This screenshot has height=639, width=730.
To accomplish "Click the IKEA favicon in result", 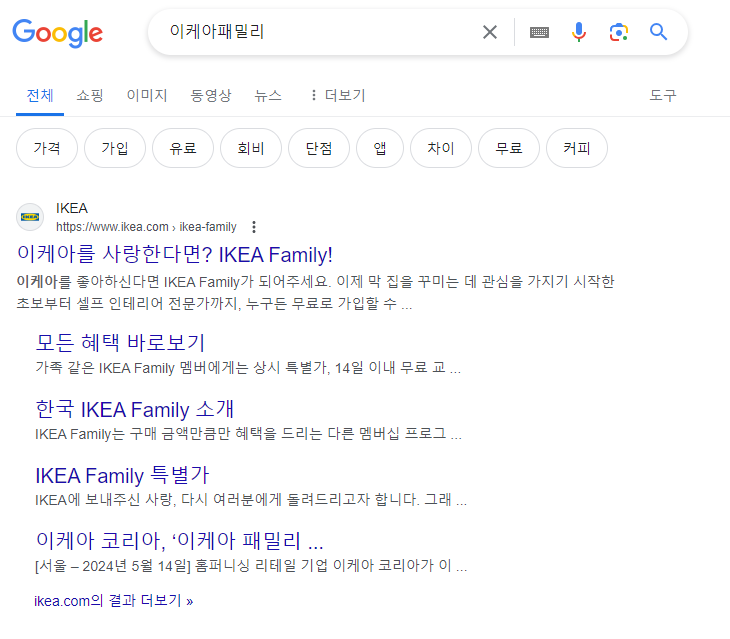I will click(x=30, y=217).
